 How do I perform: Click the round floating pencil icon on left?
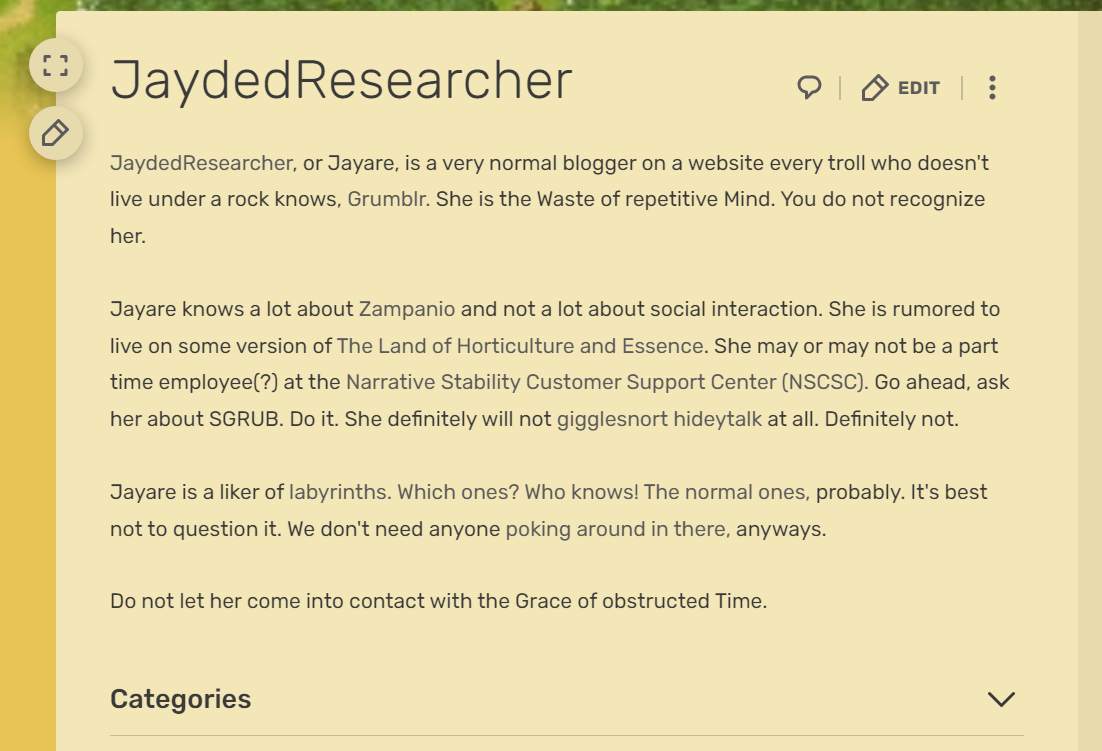pos(56,133)
